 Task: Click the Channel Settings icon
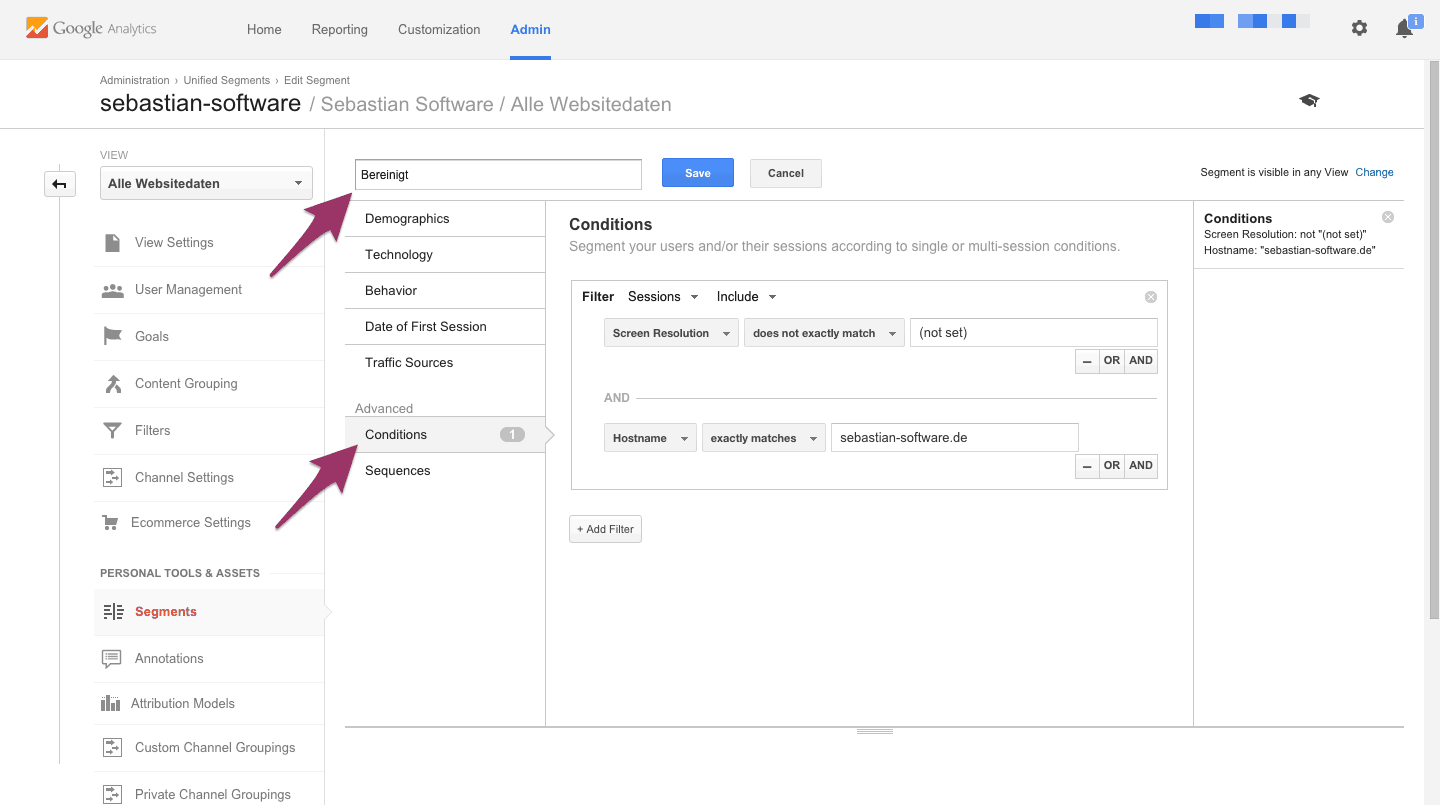(x=113, y=477)
